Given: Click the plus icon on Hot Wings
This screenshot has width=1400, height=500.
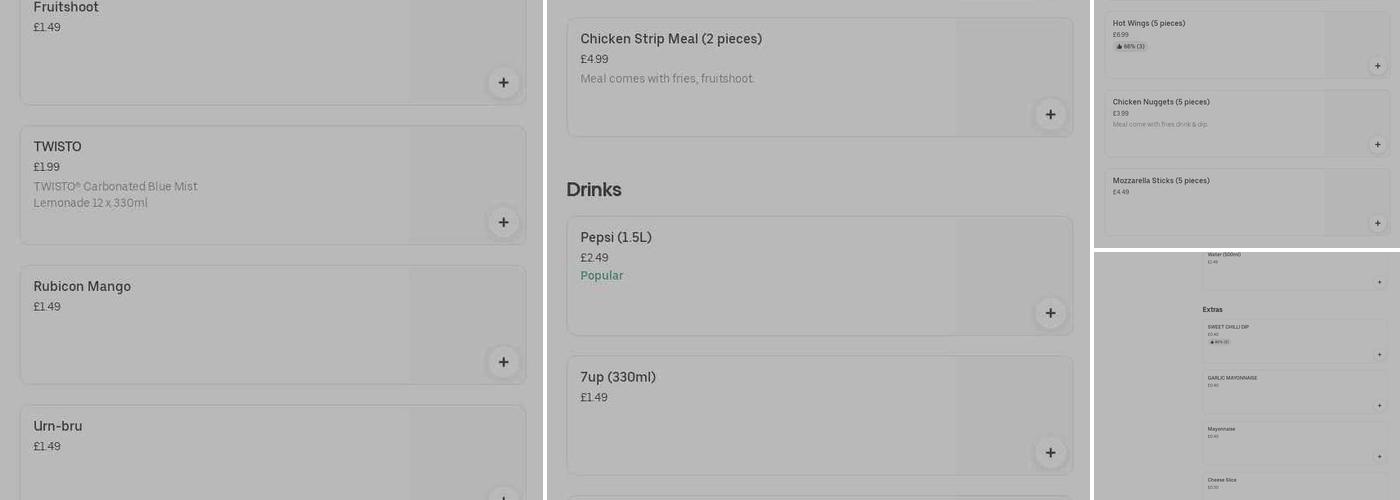Looking at the screenshot, I should [x=1377, y=66].
